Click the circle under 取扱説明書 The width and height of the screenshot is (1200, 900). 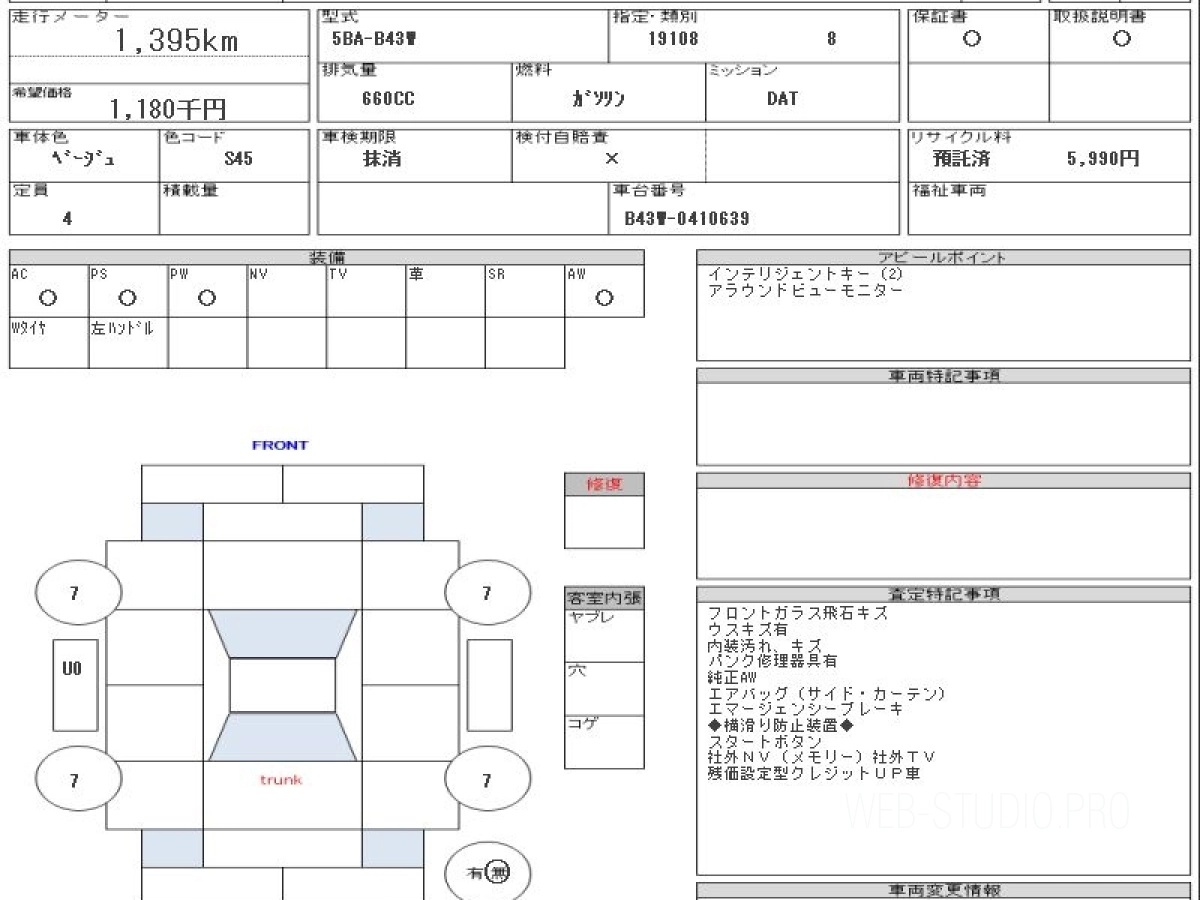1122,39
